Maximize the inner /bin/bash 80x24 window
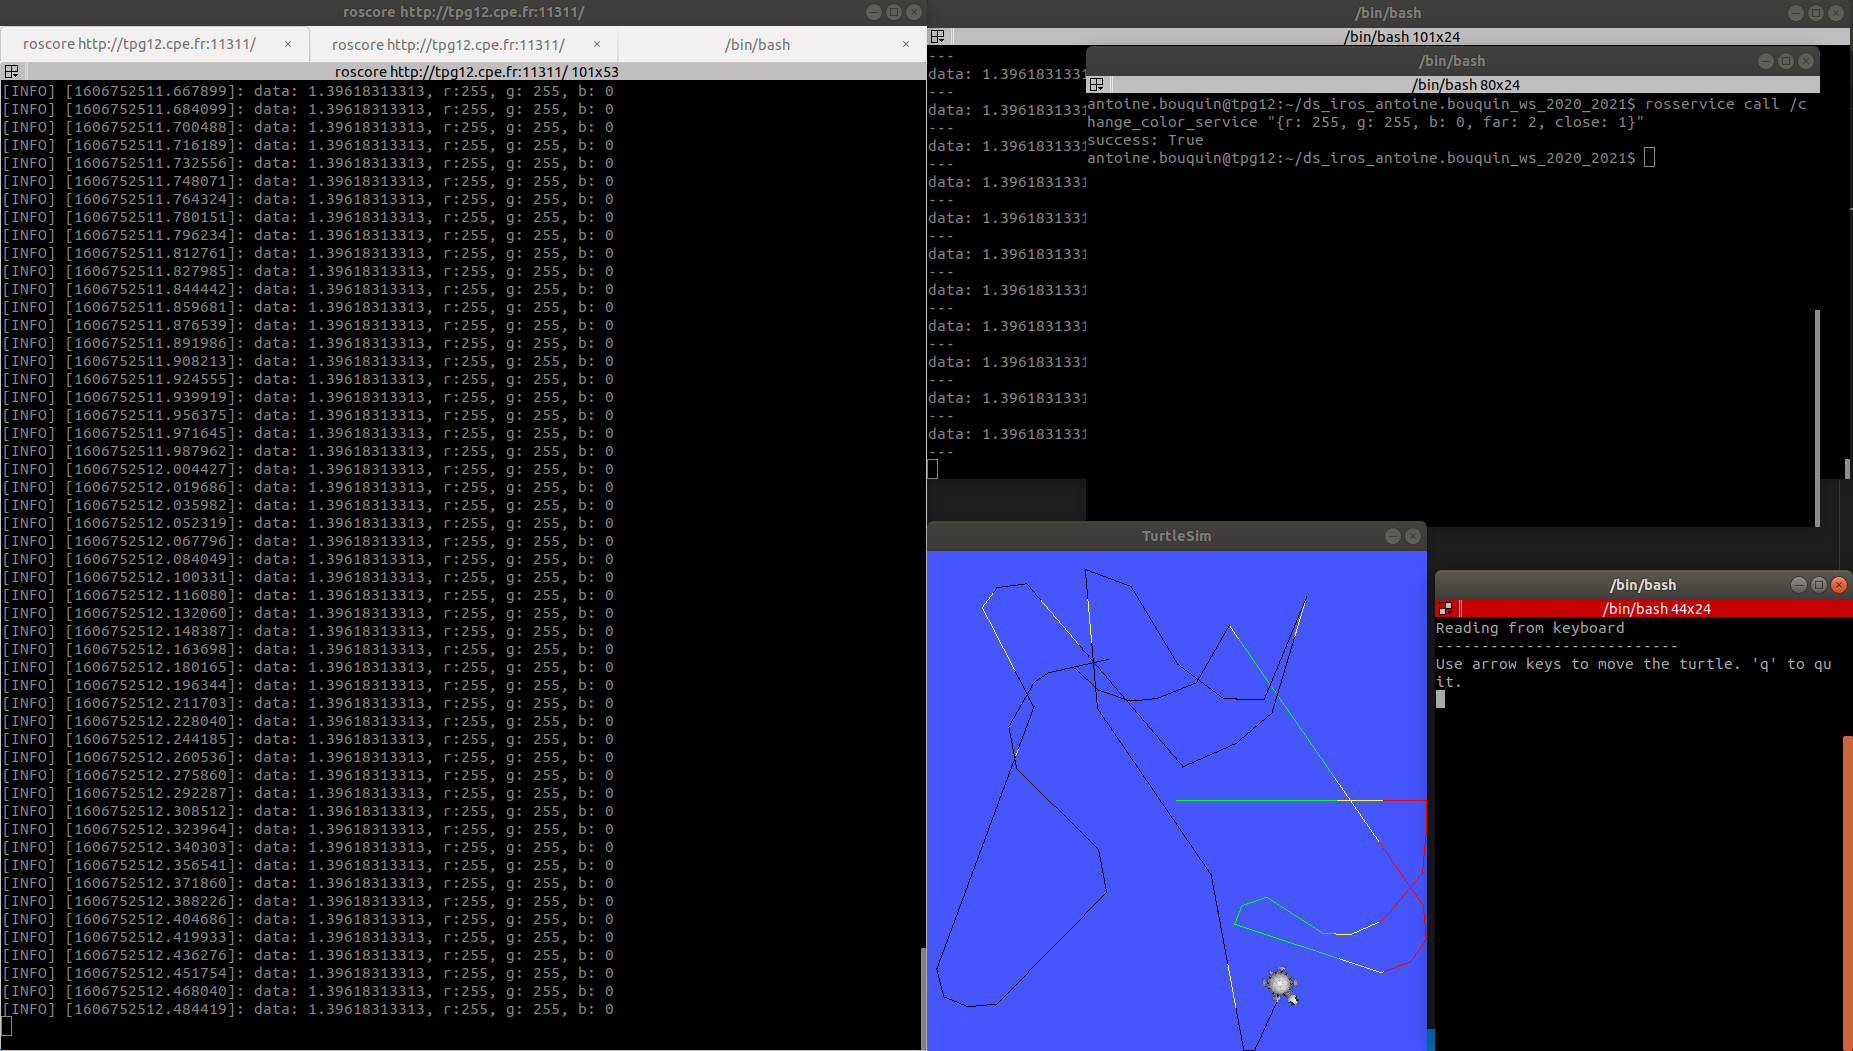 coord(1785,61)
